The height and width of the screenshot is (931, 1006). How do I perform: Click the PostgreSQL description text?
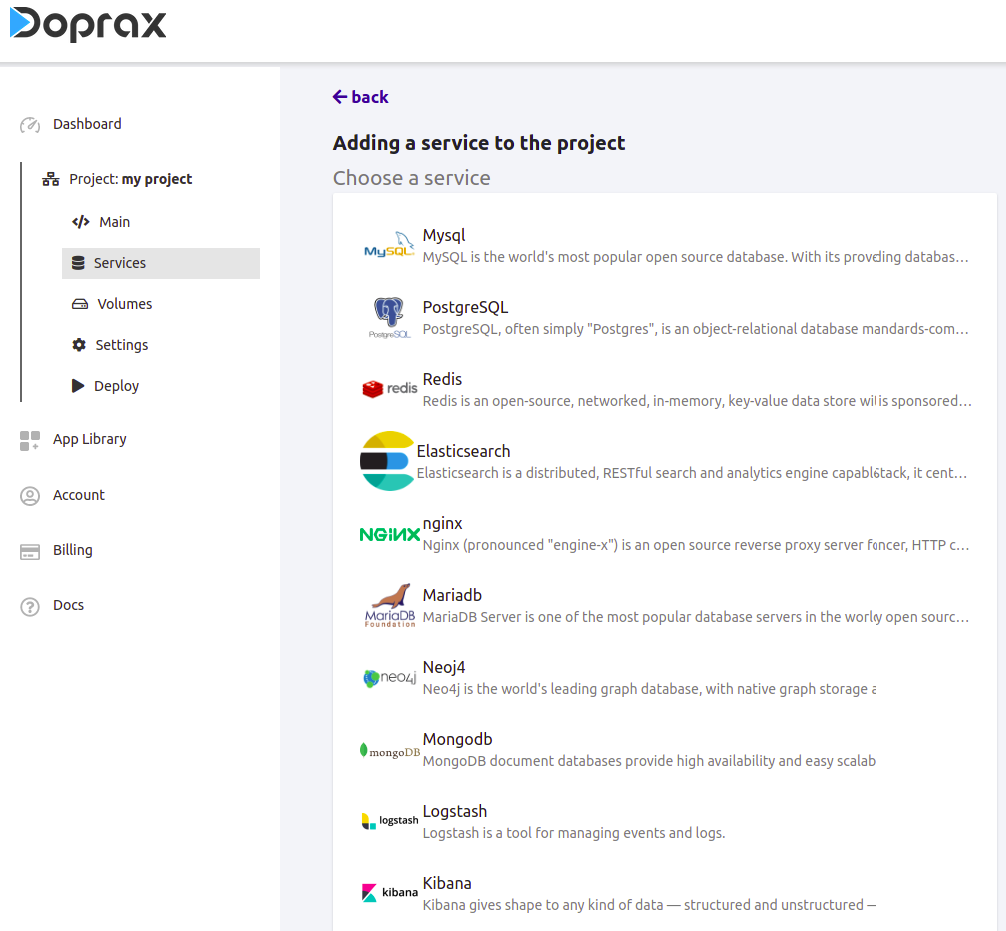695,329
